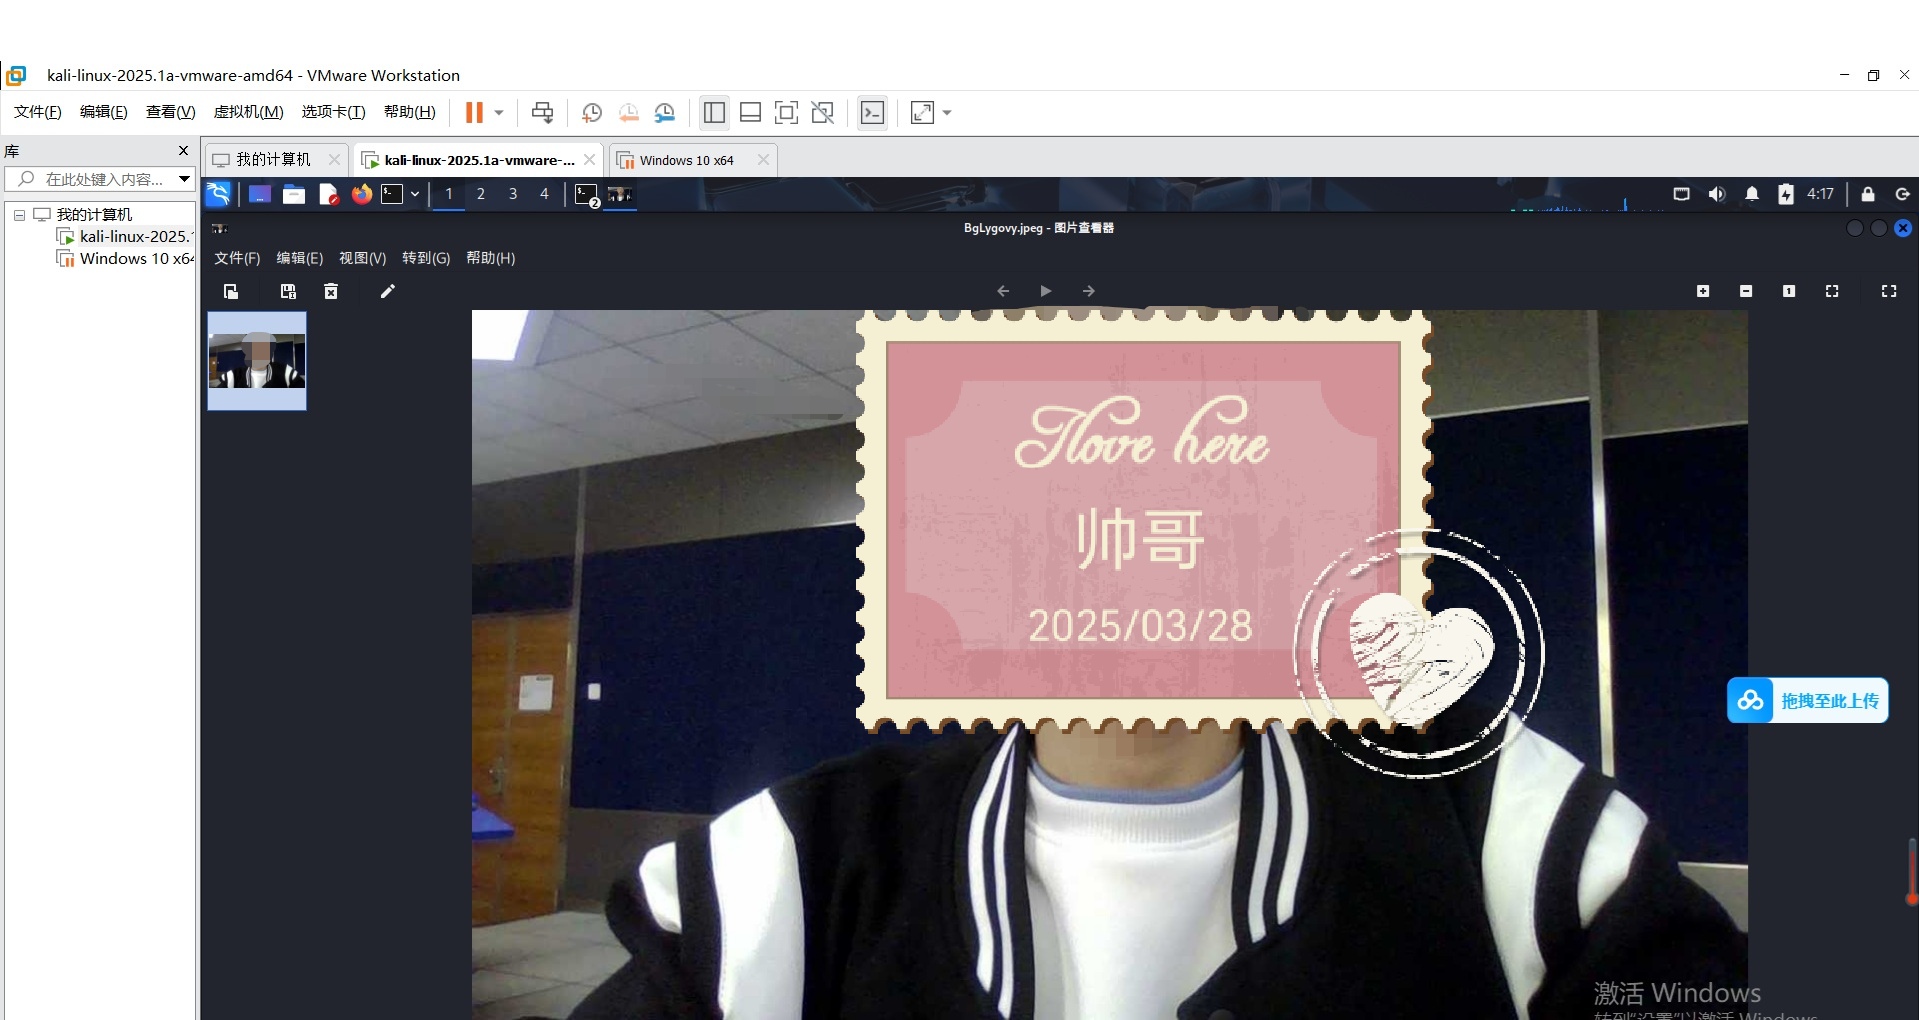This screenshot has height=1020, width=1919.
Task: Enter VMware full screen mode
Action: tap(787, 113)
